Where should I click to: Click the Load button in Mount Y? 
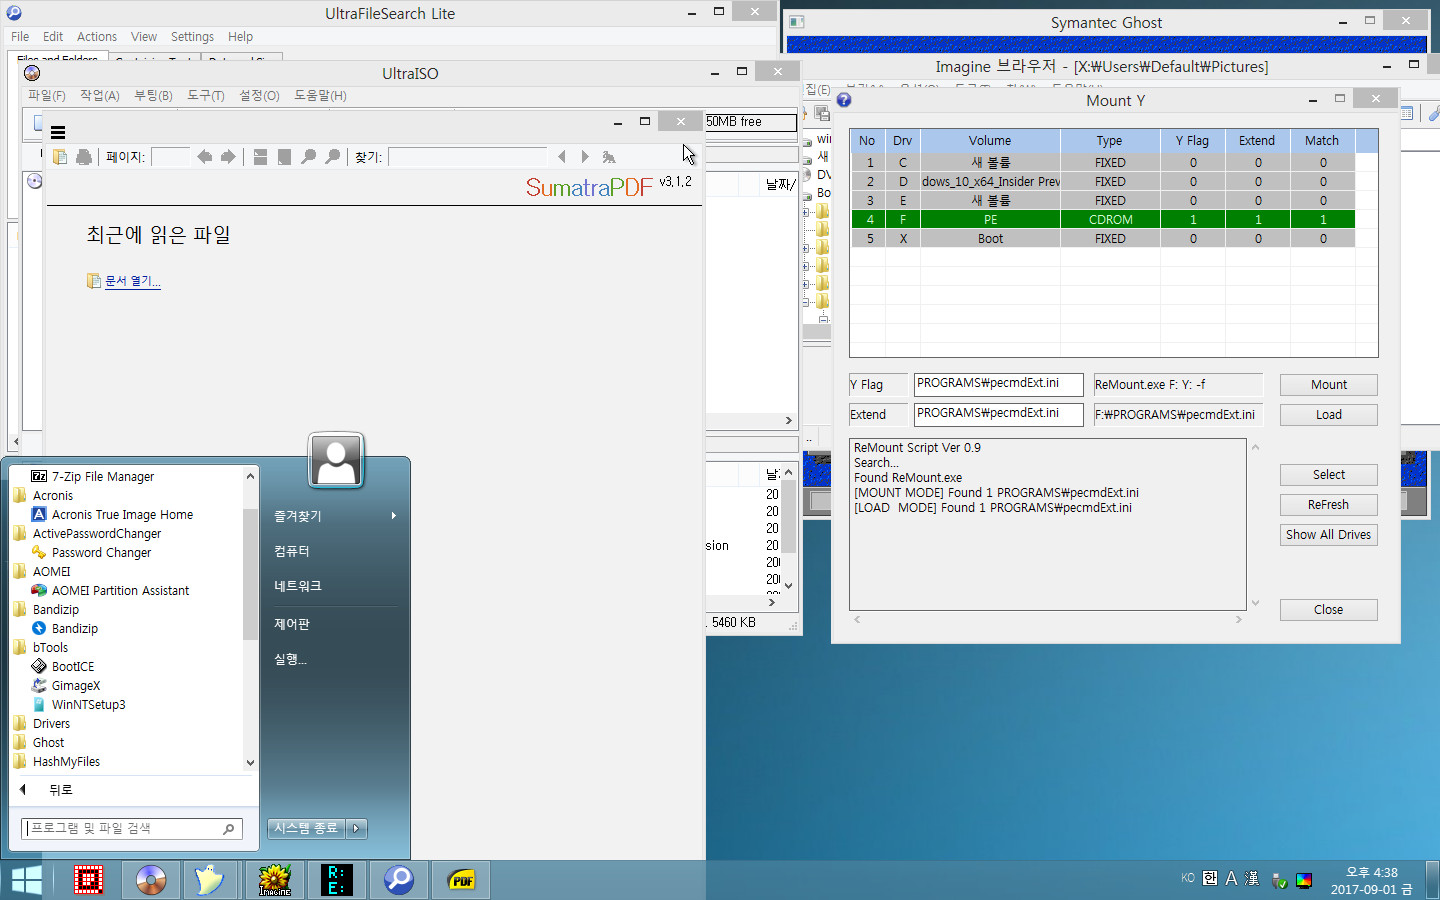click(1328, 415)
